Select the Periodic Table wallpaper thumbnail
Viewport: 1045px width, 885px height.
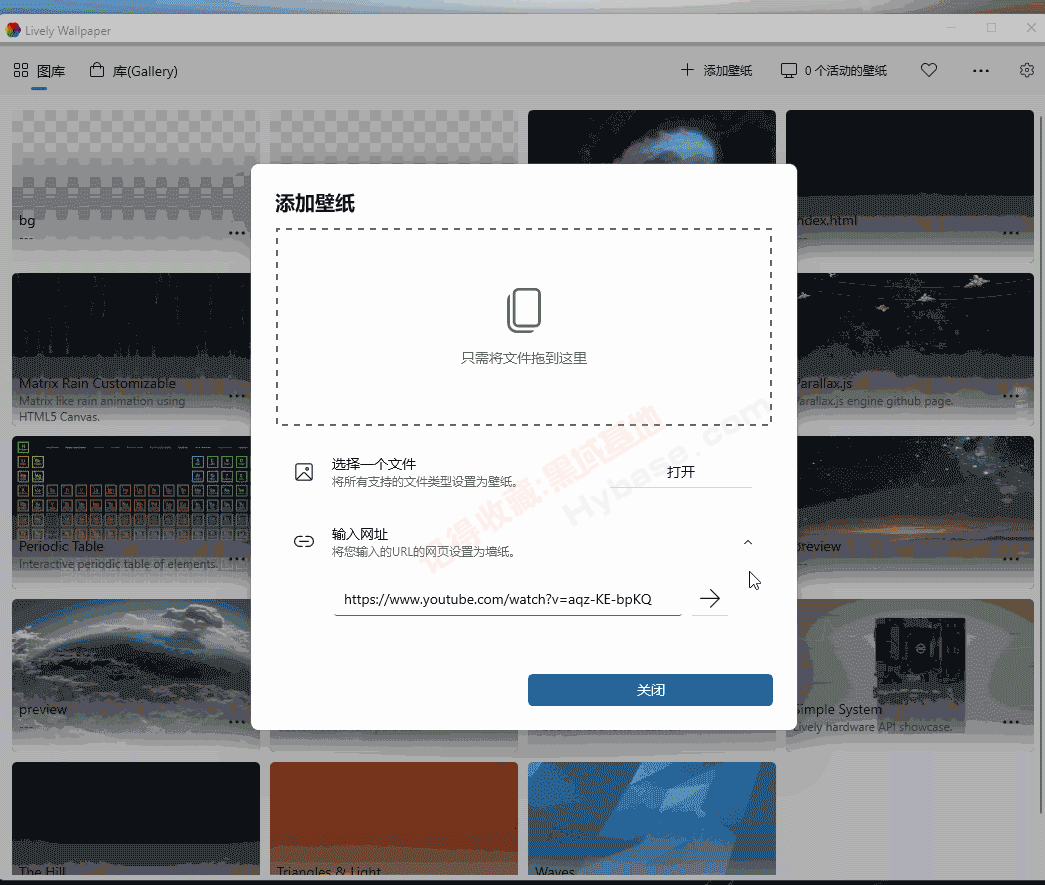(x=130, y=500)
